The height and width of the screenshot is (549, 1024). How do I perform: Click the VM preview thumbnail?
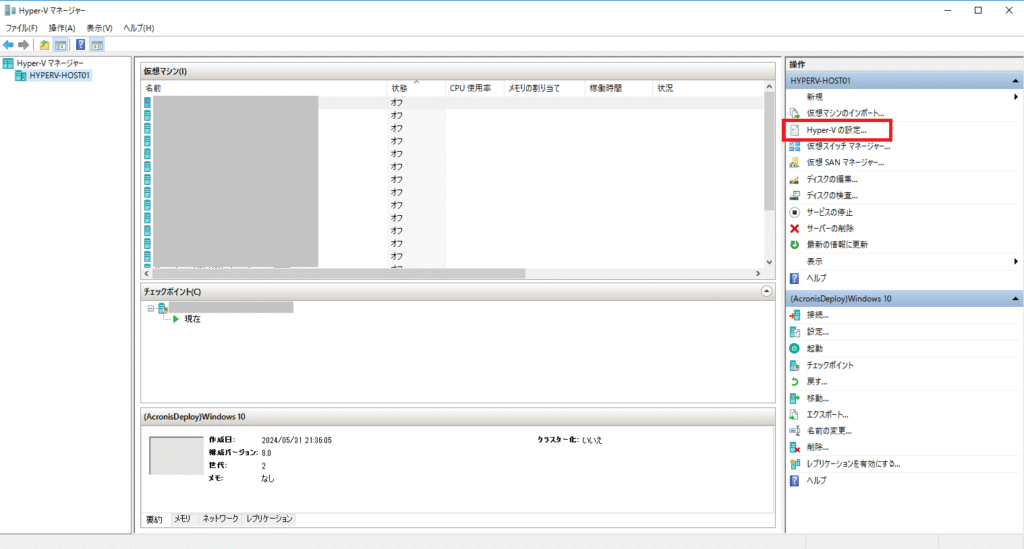pos(176,456)
